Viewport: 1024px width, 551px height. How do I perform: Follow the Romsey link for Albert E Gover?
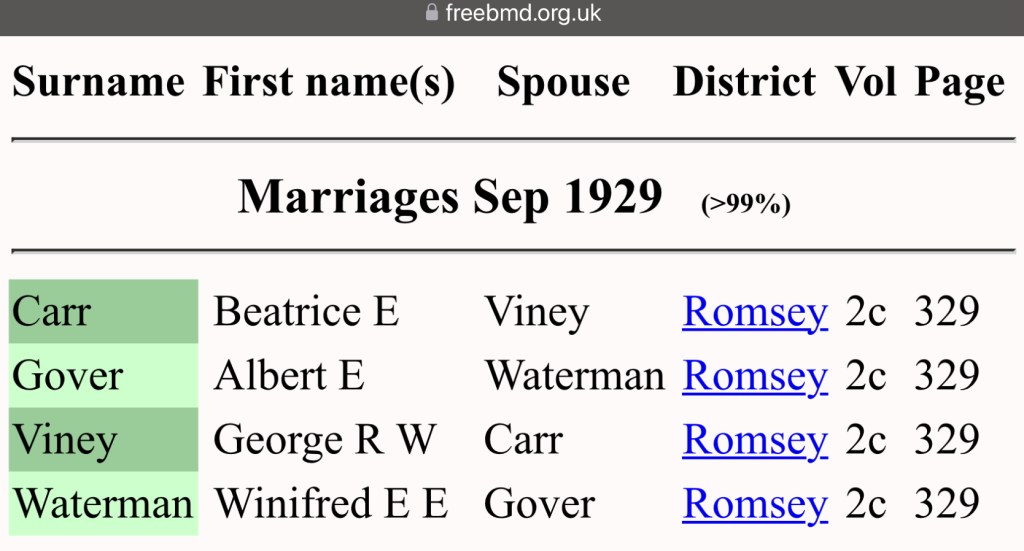pyautogui.click(x=755, y=376)
